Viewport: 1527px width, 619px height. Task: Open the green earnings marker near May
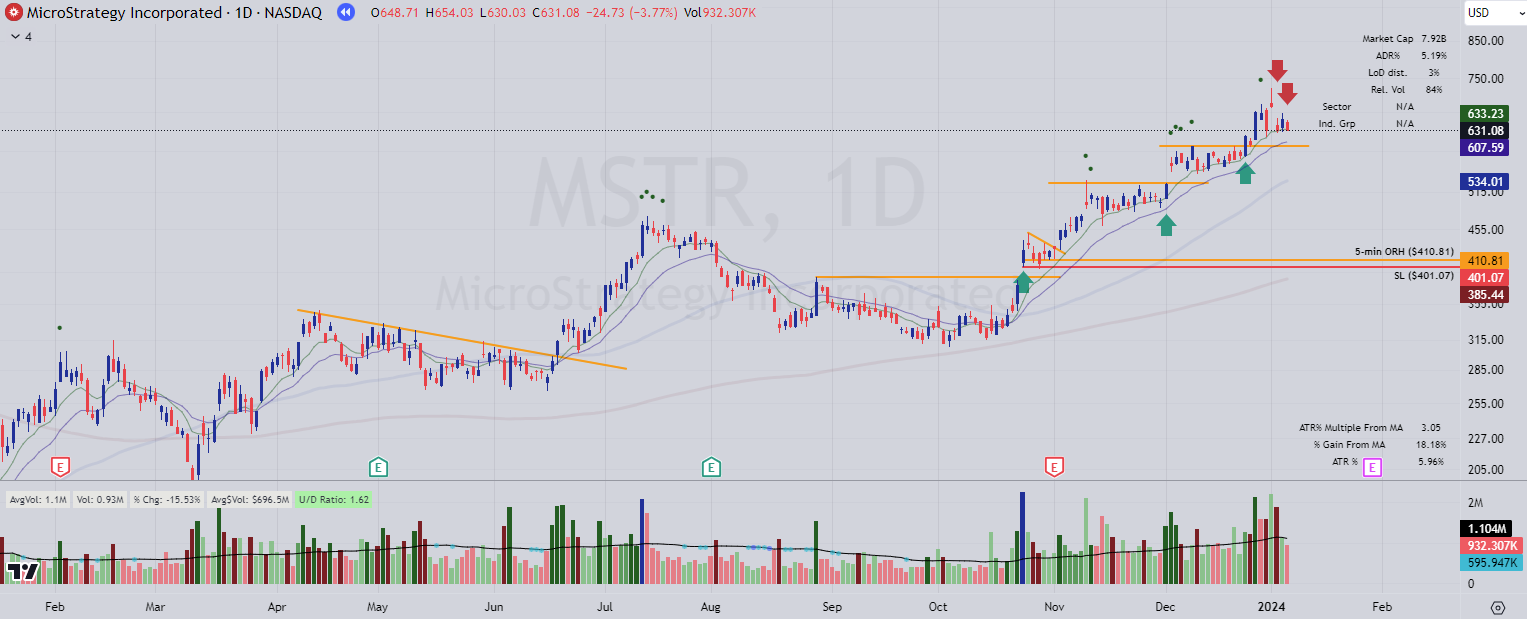[x=378, y=466]
